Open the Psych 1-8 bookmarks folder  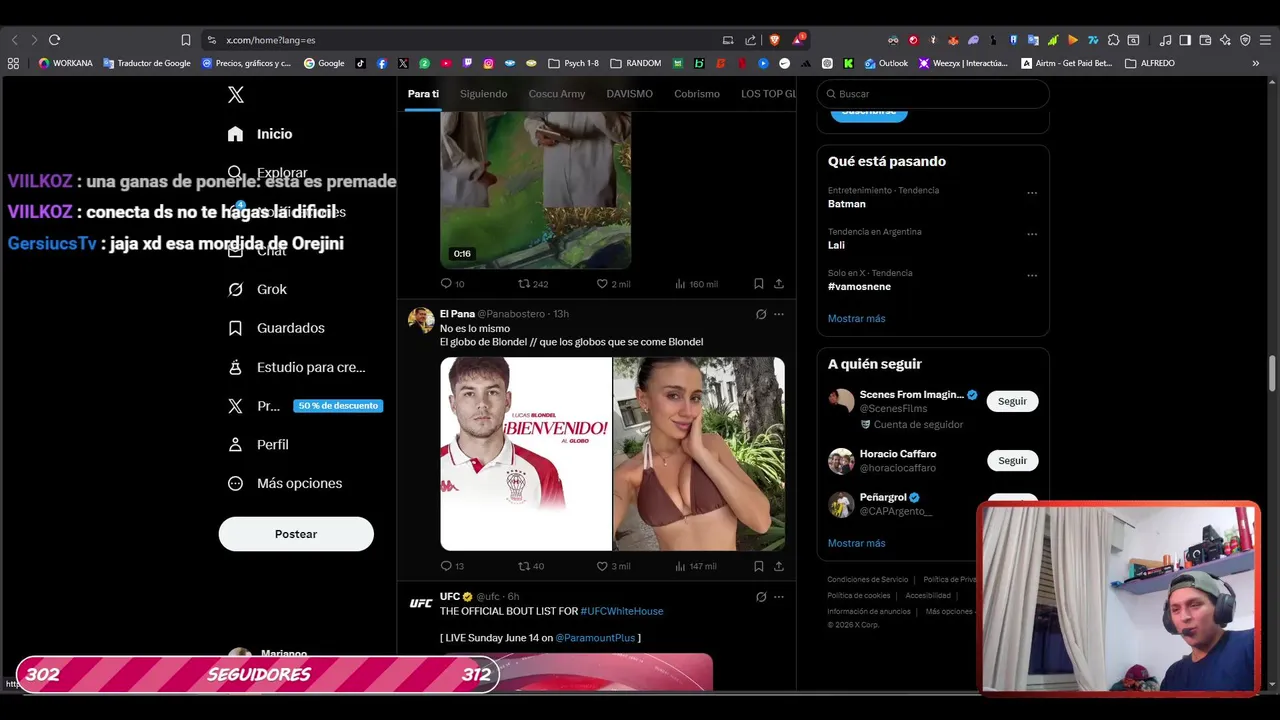(574, 63)
